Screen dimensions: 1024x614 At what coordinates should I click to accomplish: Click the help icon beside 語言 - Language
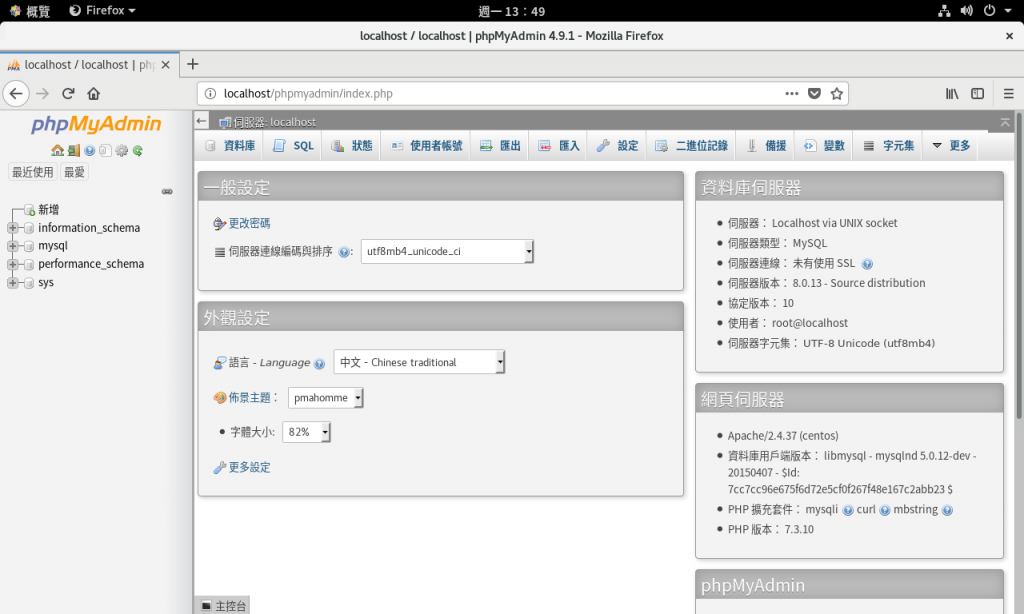tap(319, 364)
